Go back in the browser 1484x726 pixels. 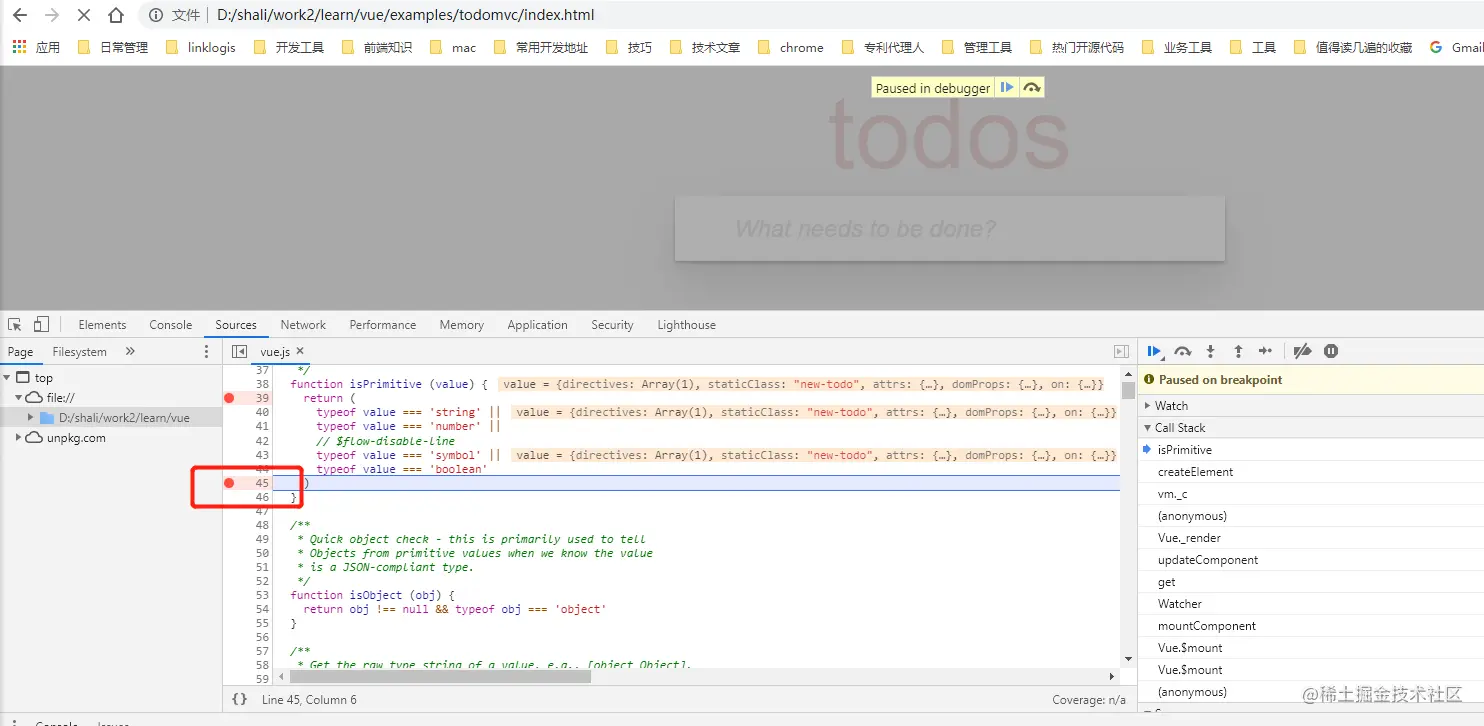pyautogui.click(x=20, y=15)
